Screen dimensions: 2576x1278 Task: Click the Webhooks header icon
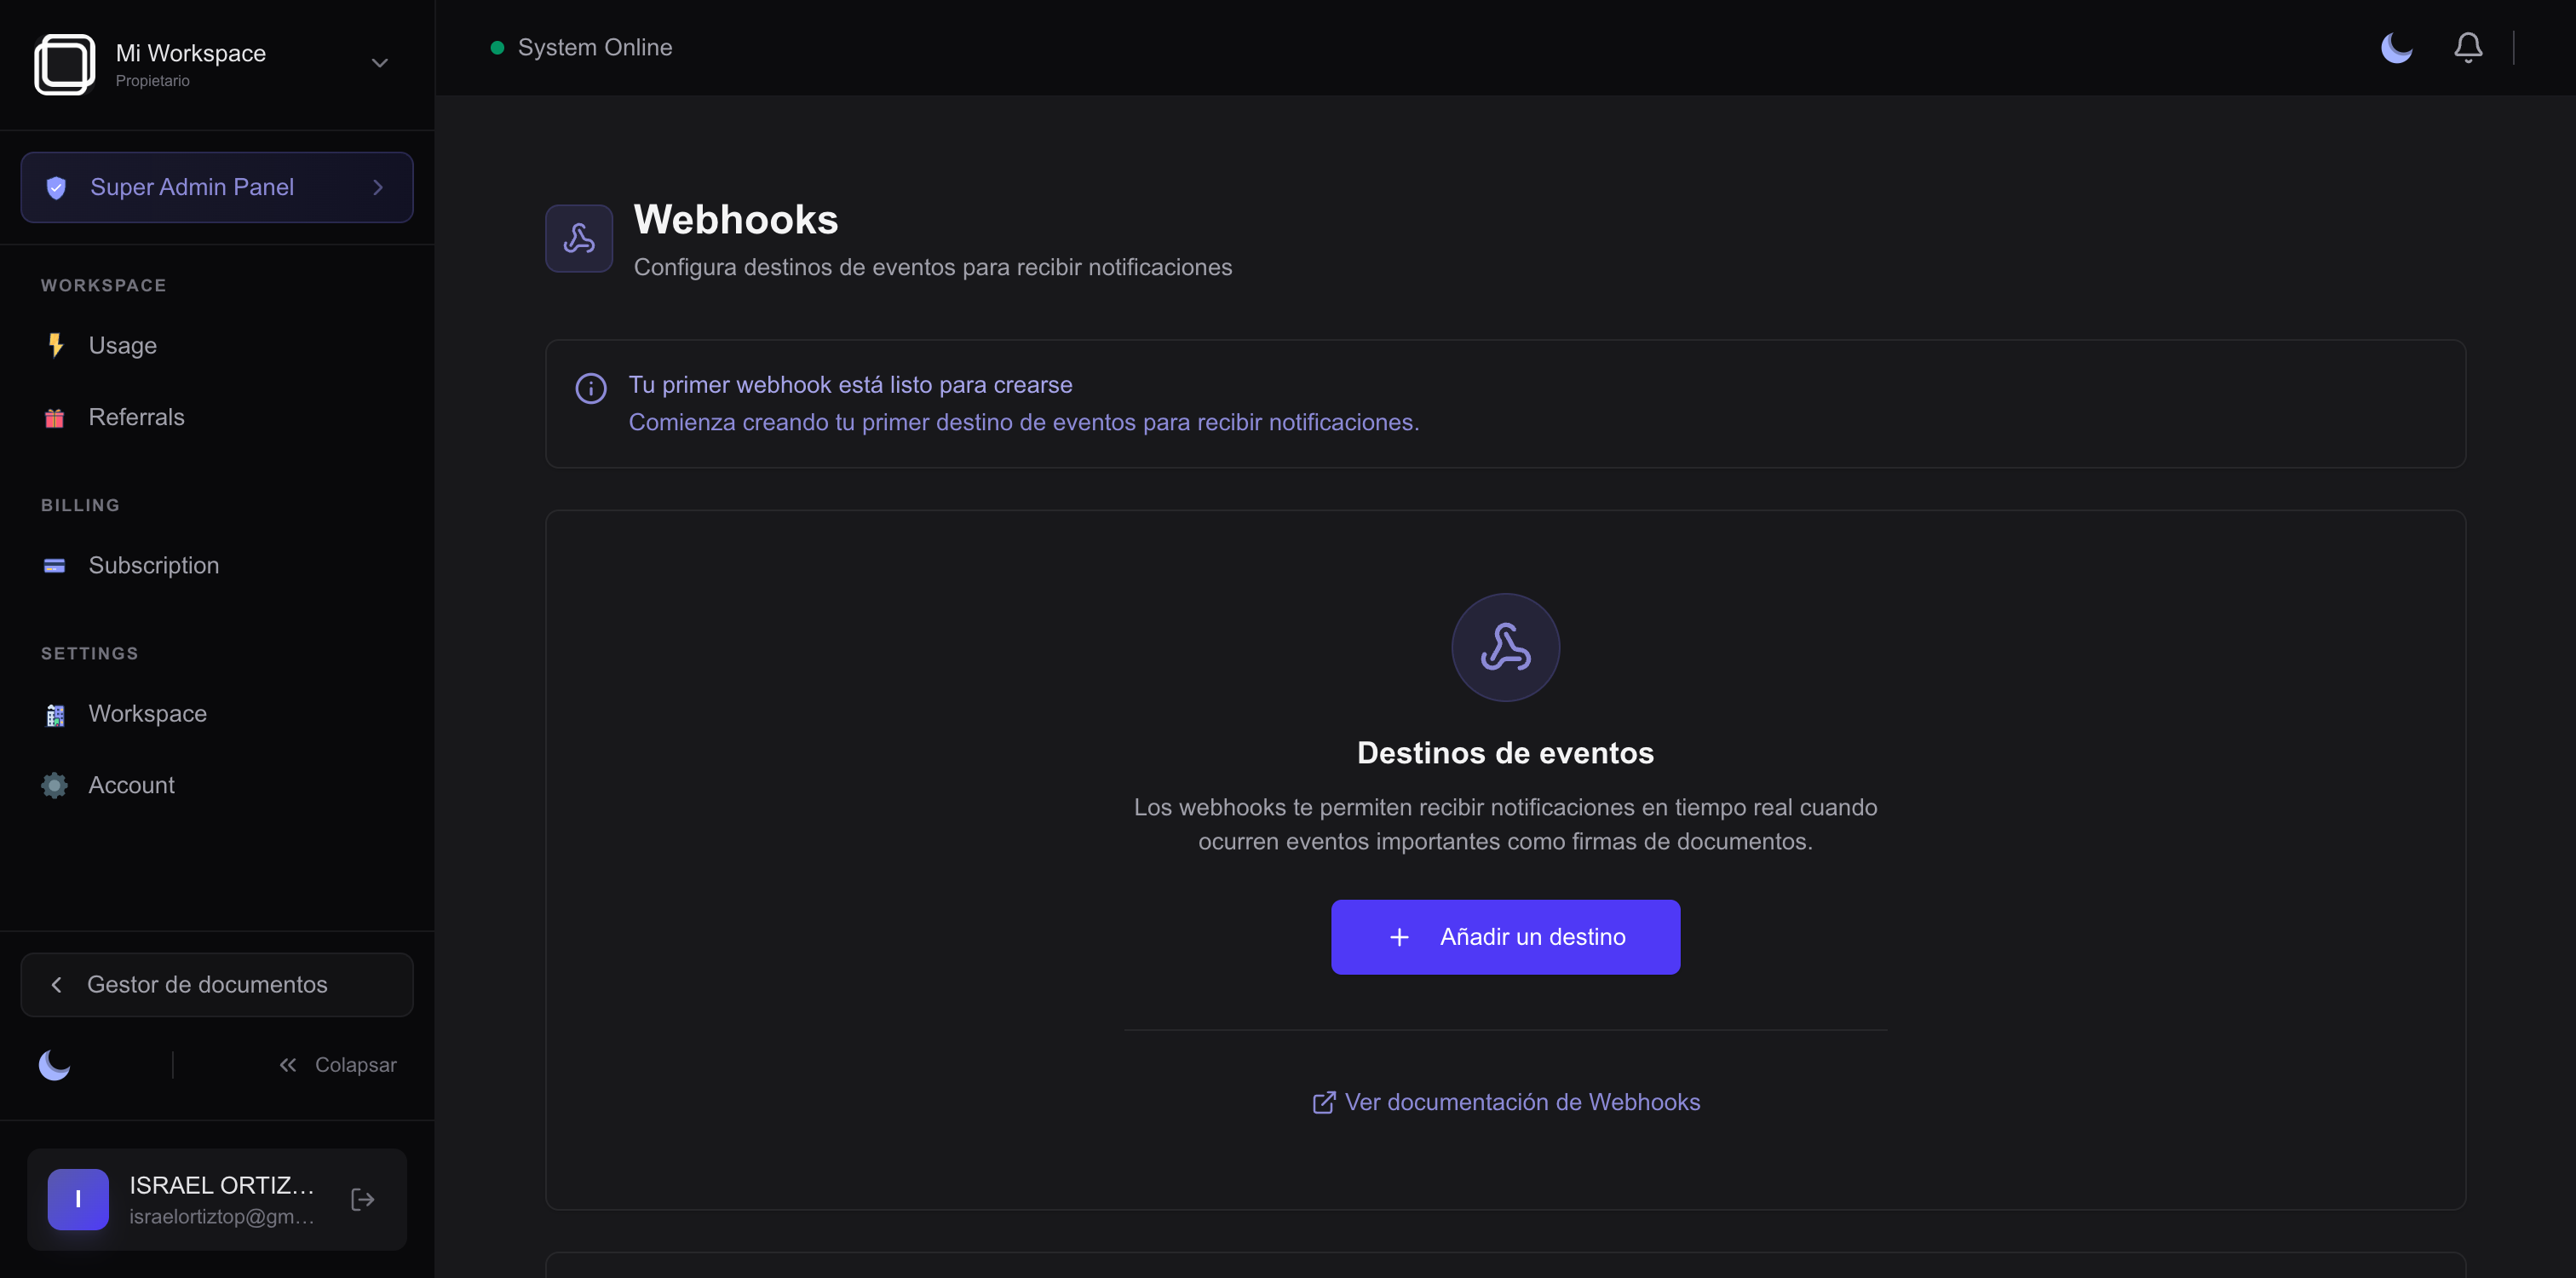click(579, 238)
